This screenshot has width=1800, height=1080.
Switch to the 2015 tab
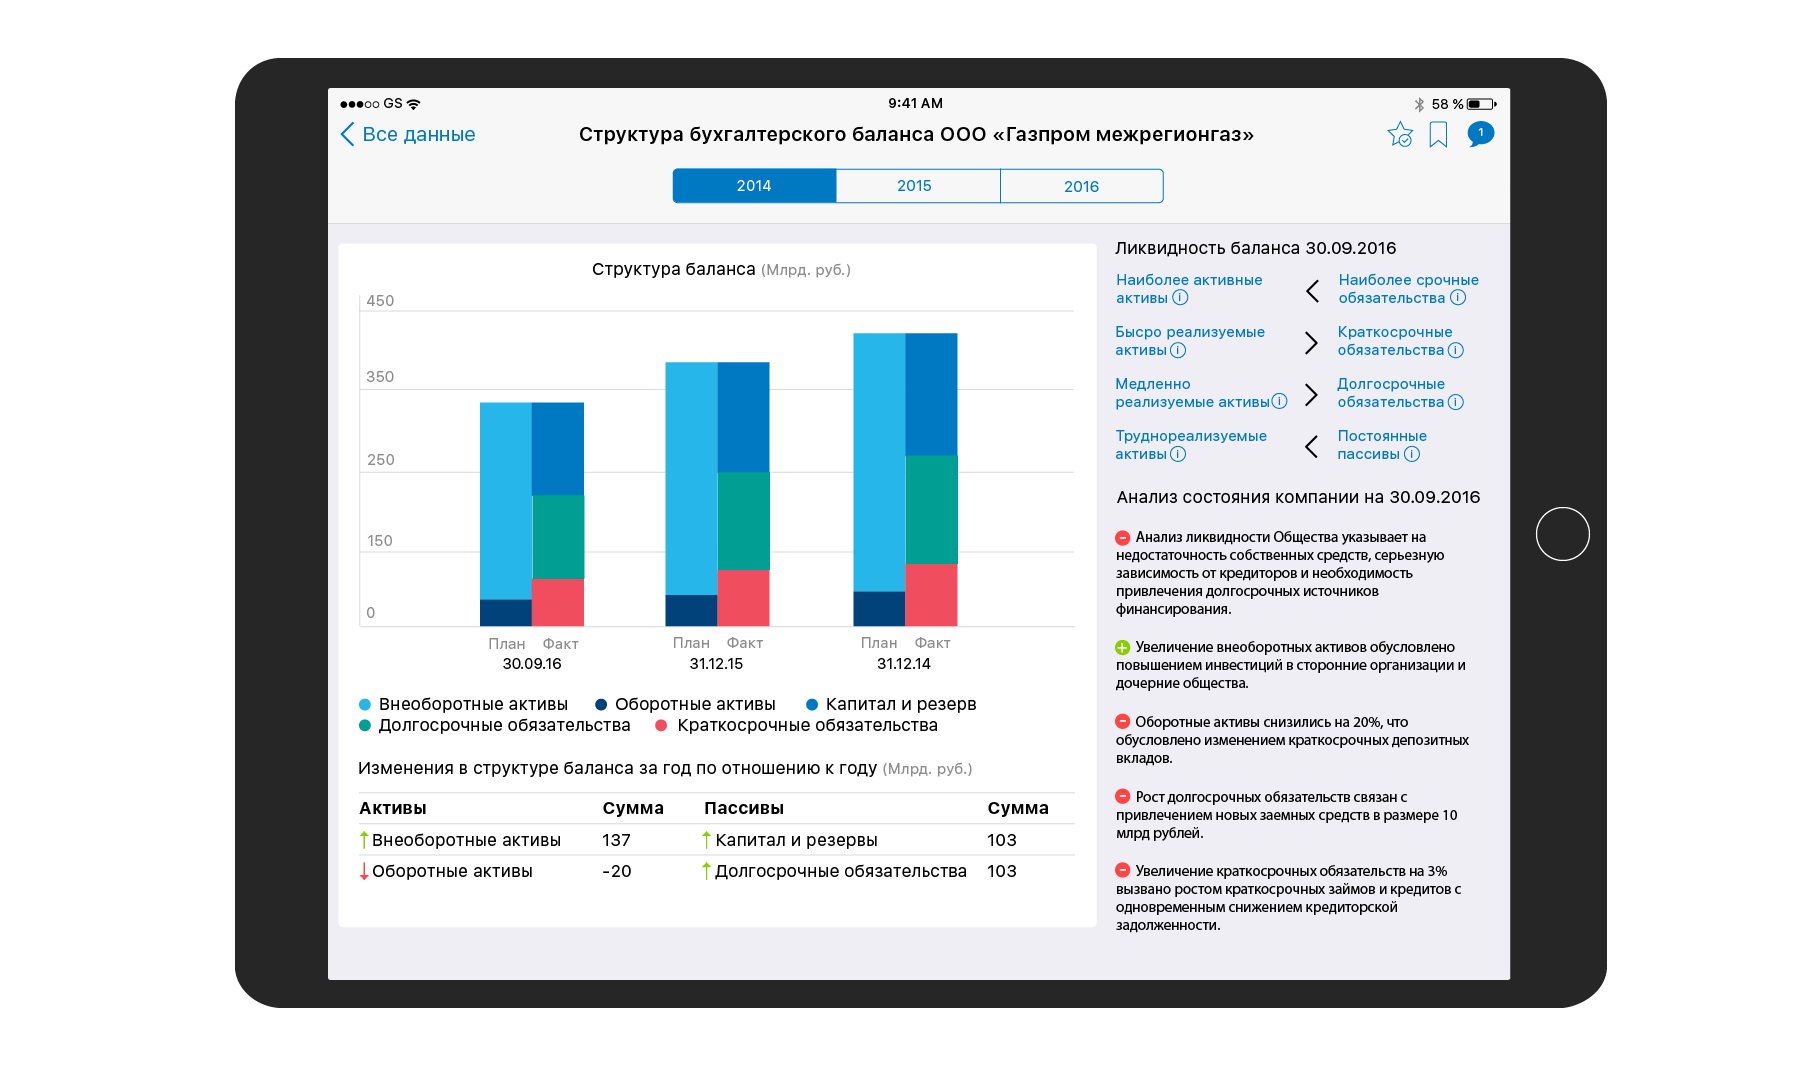916,186
